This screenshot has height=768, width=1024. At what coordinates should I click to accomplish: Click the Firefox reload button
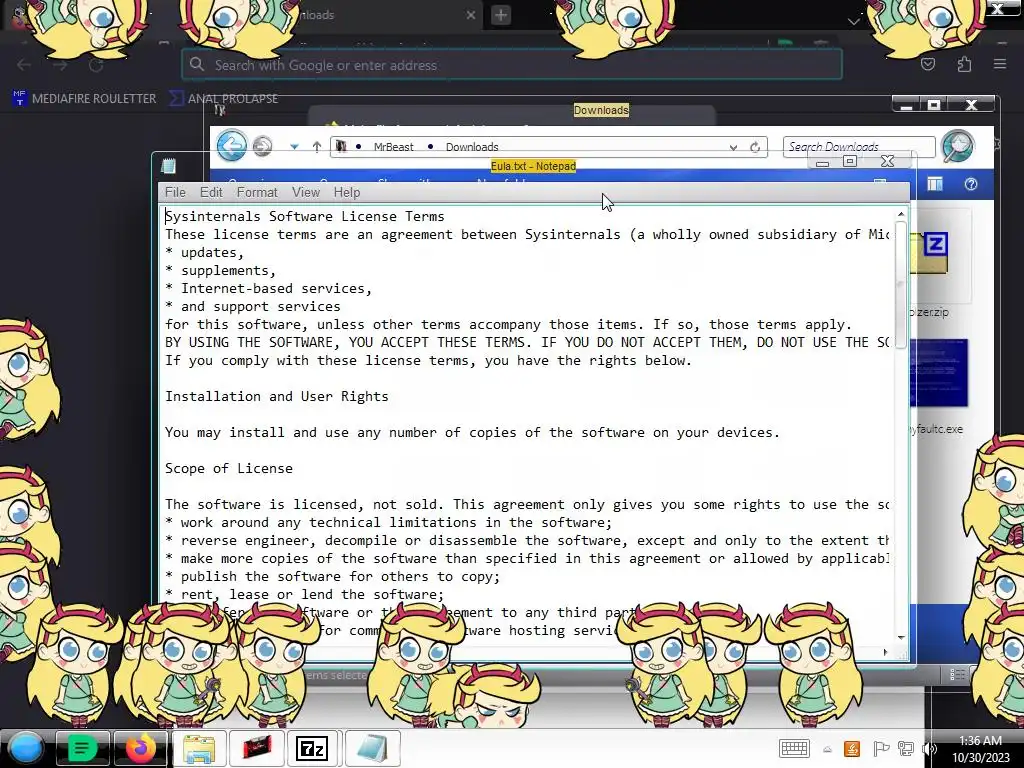(96, 65)
